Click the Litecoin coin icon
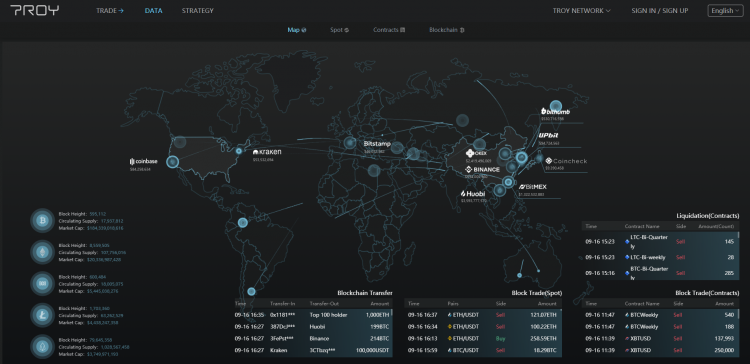Image resolution: width=750 pixels, height=364 pixels. pos(43,315)
